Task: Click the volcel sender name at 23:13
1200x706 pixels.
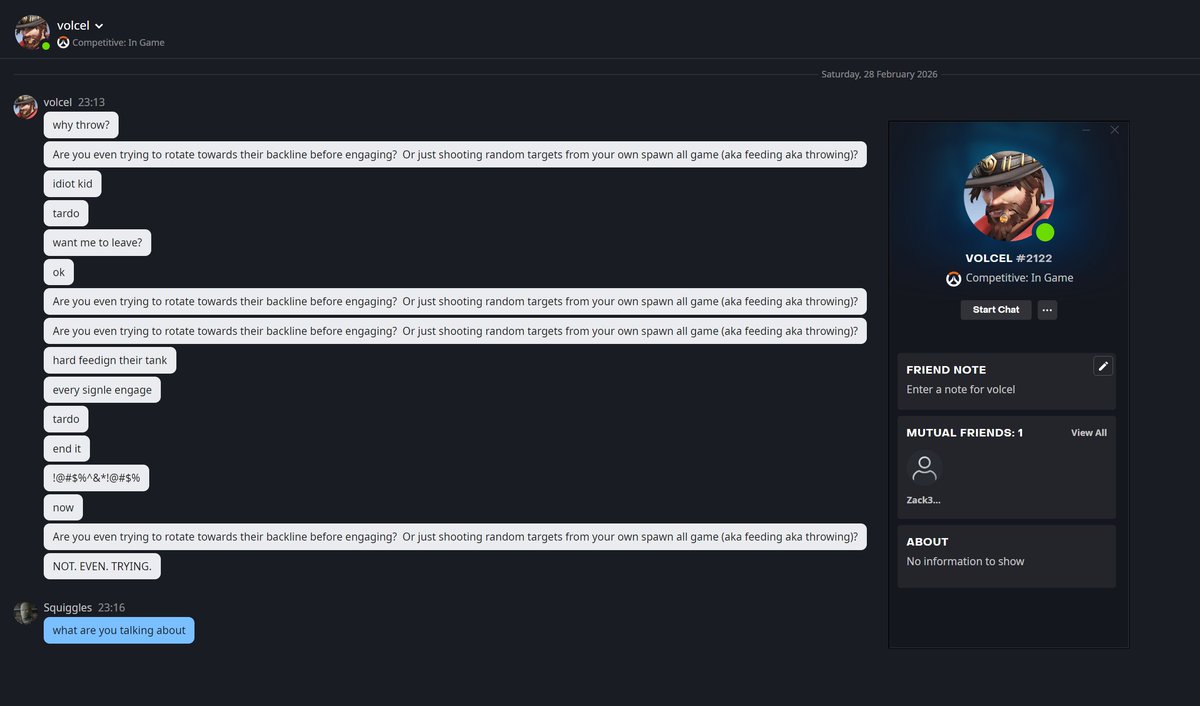Action: [x=57, y=102]
